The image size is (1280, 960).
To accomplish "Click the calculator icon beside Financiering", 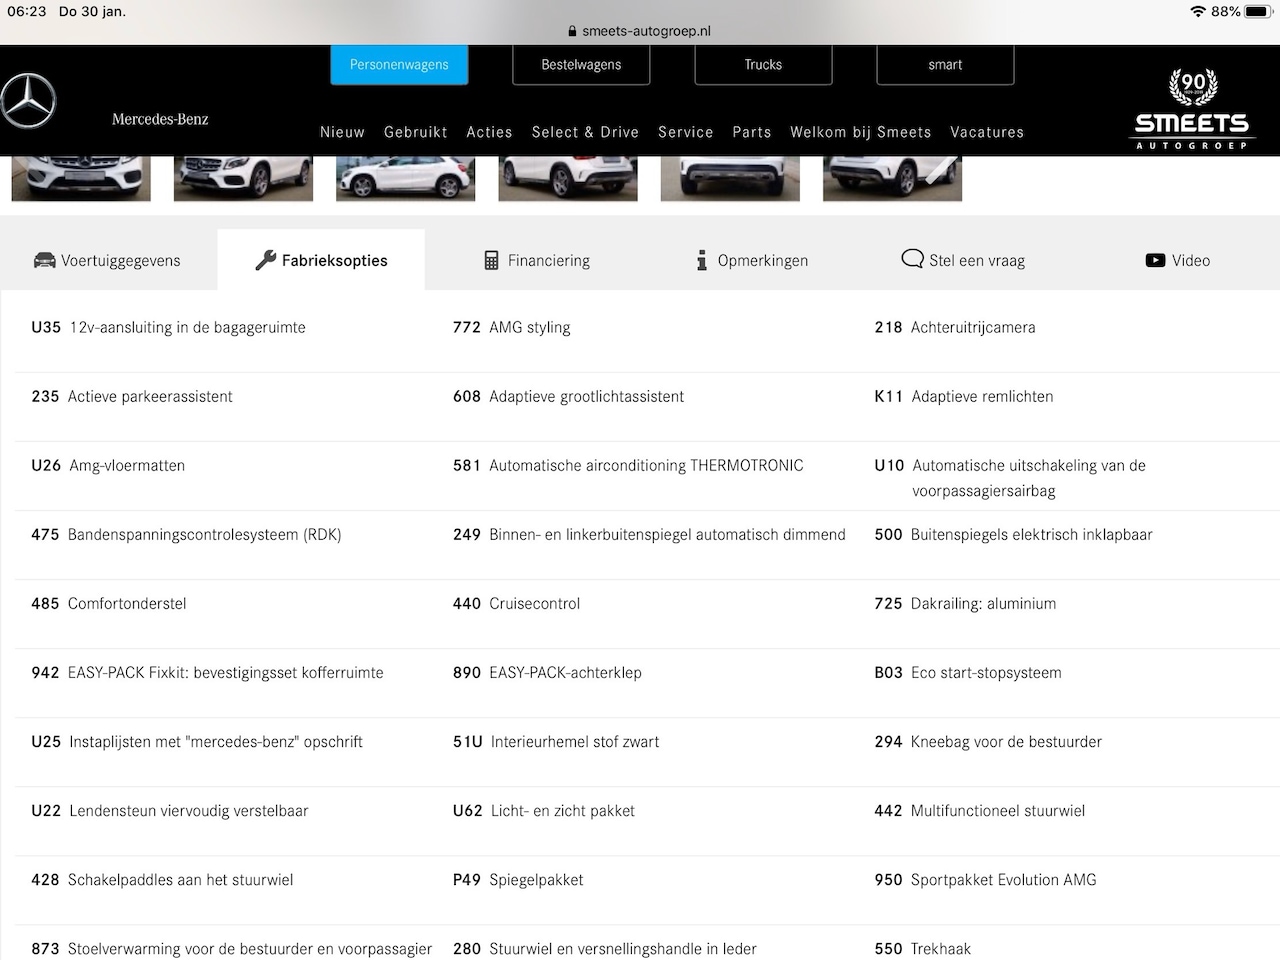I will coord(491,260).
